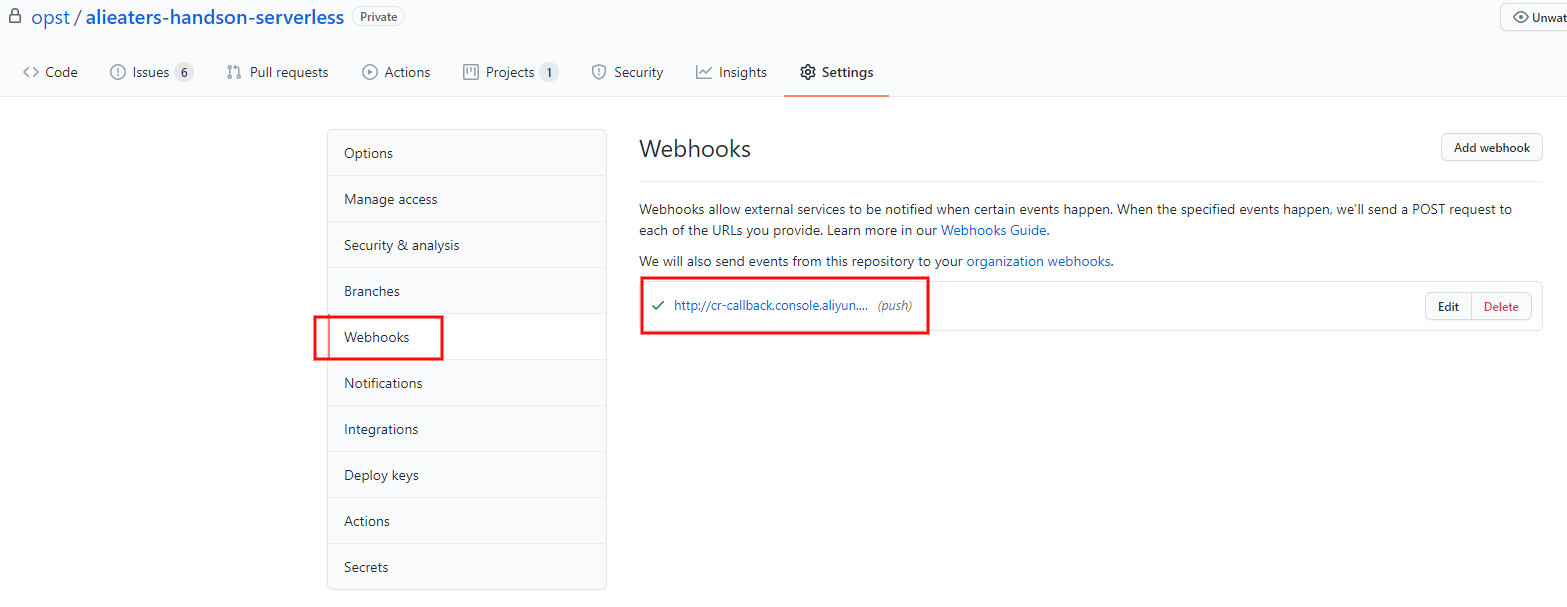Open the cr-callback.console.aliyun webhook URL

(x=771, y=306)
